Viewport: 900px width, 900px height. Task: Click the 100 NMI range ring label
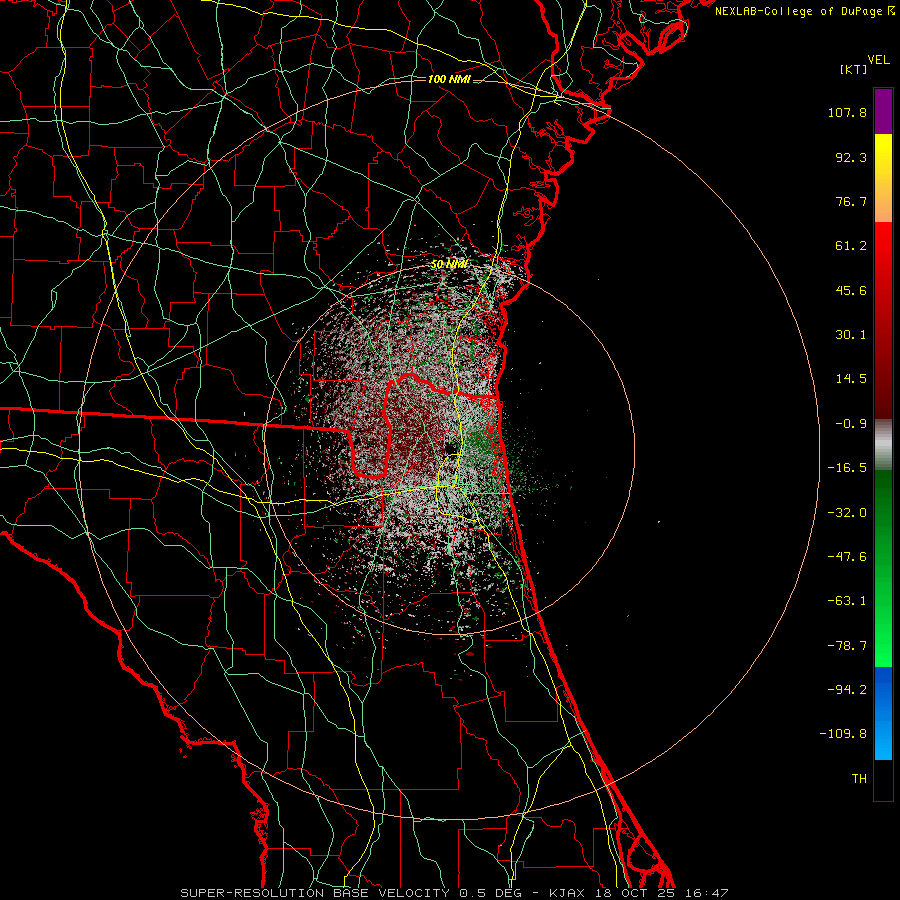click(x=449, y=79)
